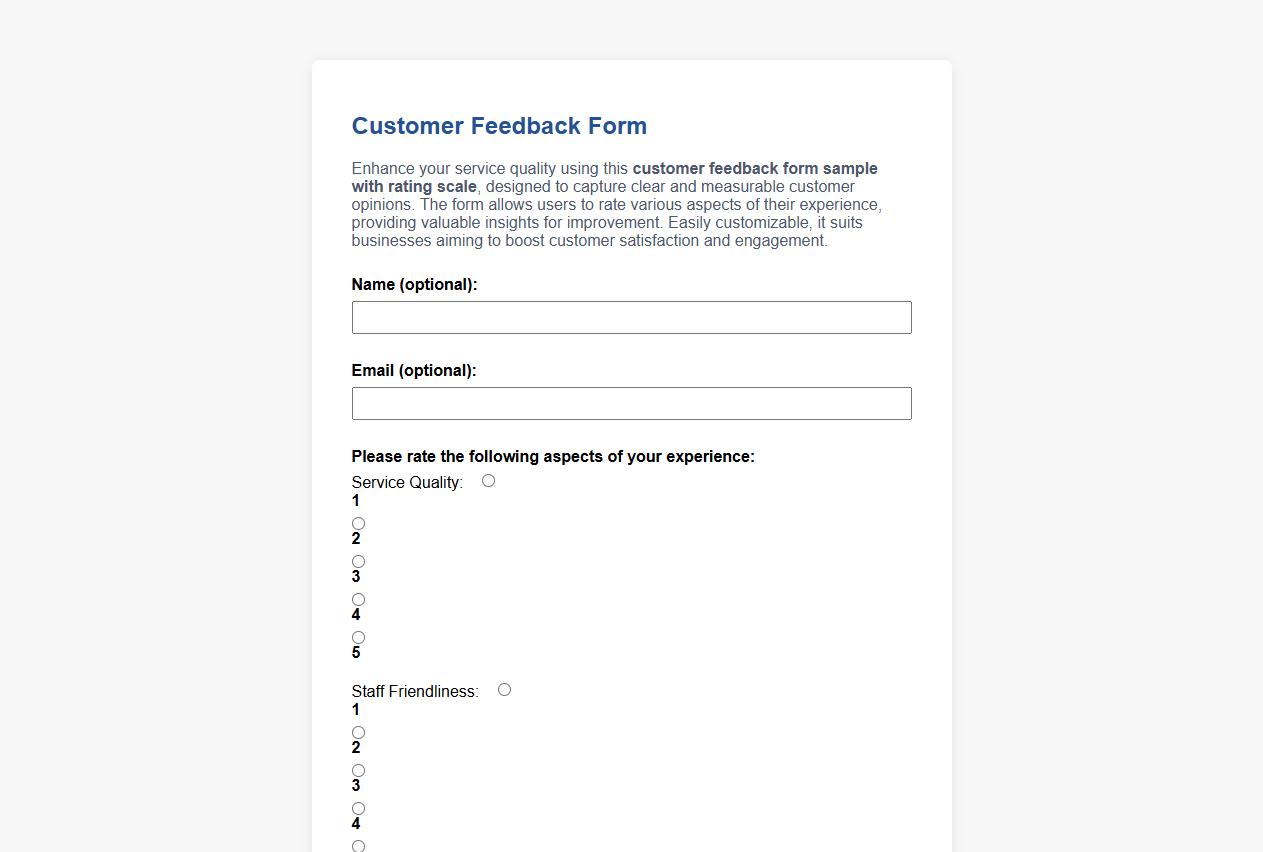Click inside the Name input field
Screen dimensions: 1263x852
click(631, 317)
